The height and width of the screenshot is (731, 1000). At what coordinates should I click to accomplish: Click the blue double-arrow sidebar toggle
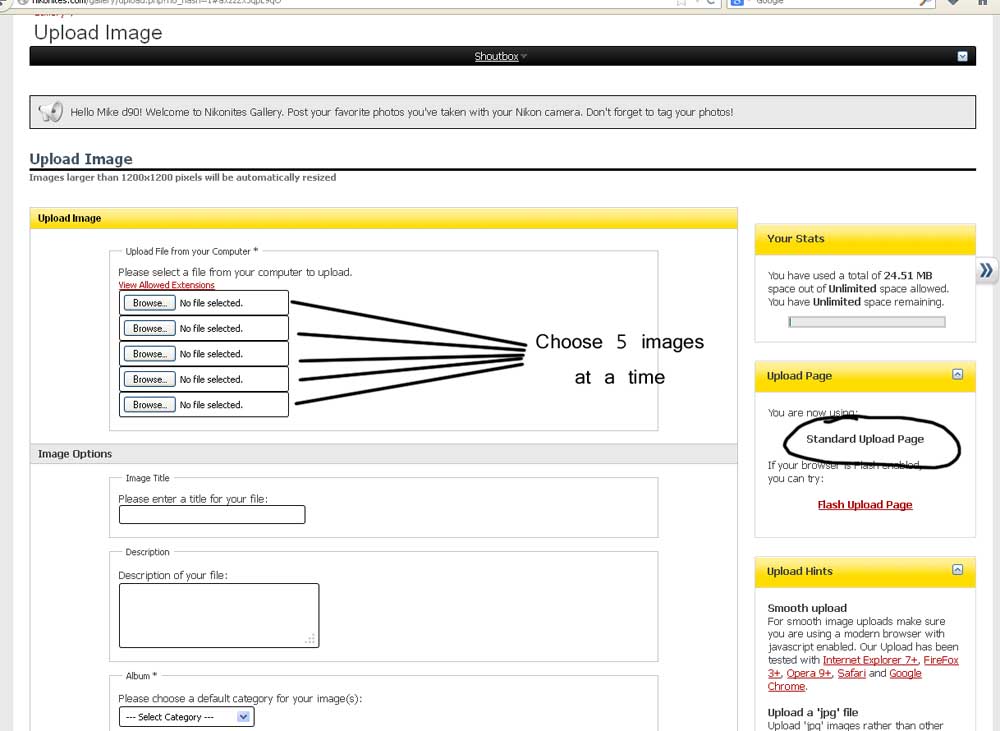click(987, 270)
